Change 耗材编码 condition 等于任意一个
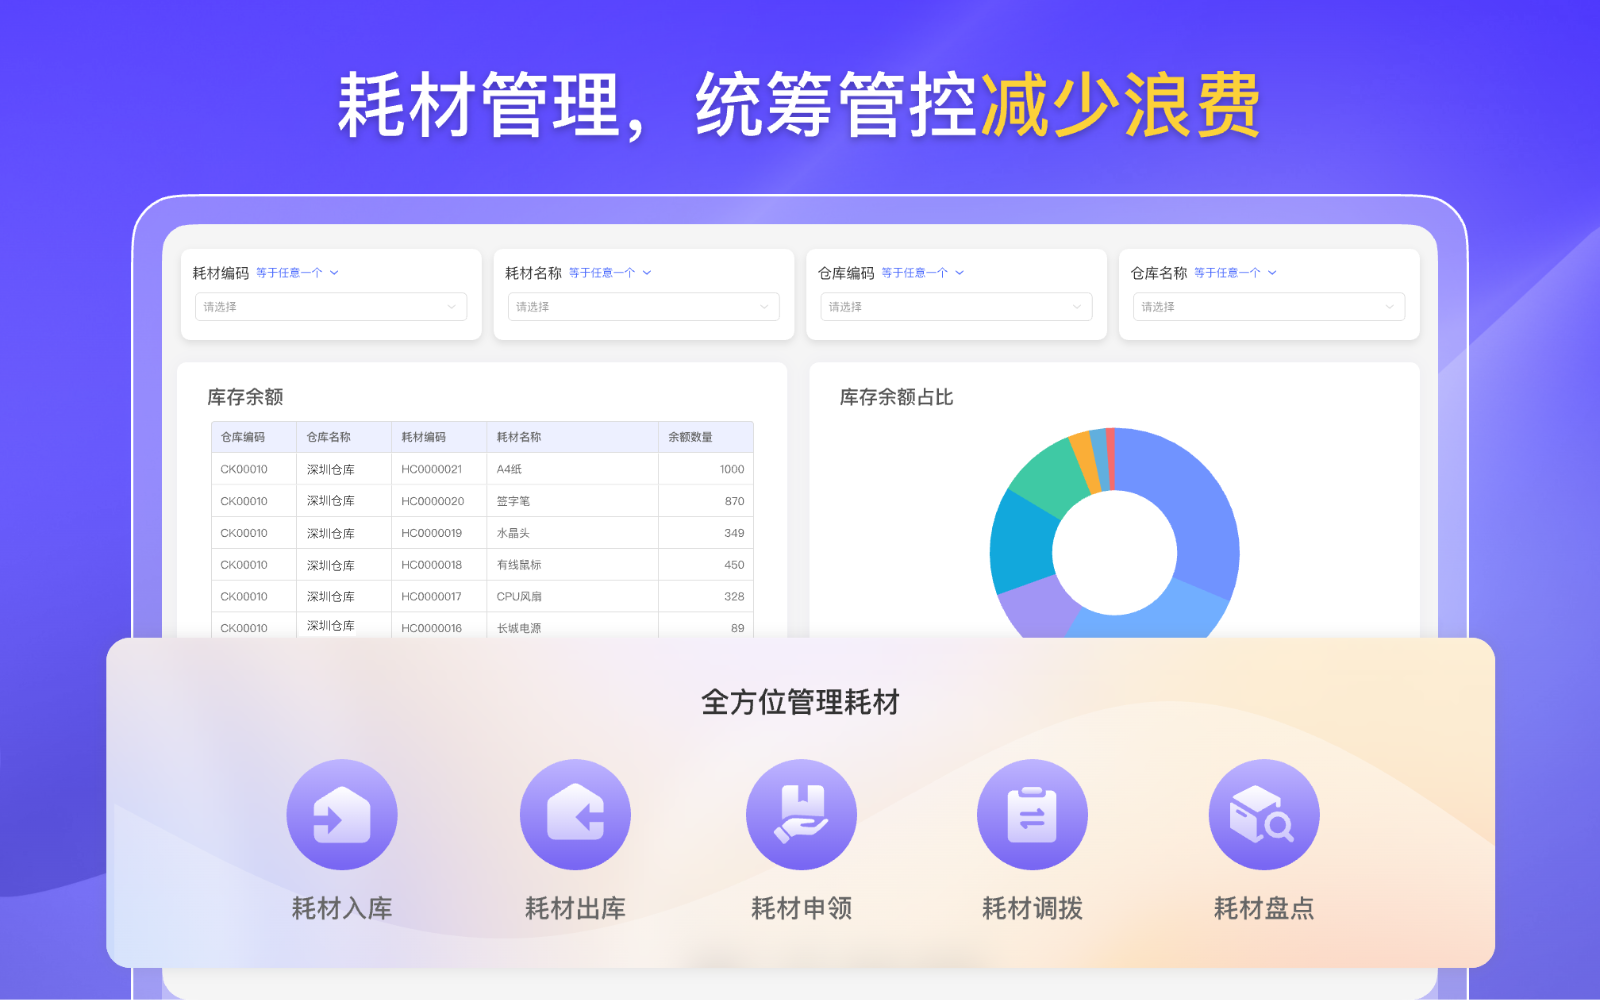Screen dimensions: 1600x1000 coord(297,273)
